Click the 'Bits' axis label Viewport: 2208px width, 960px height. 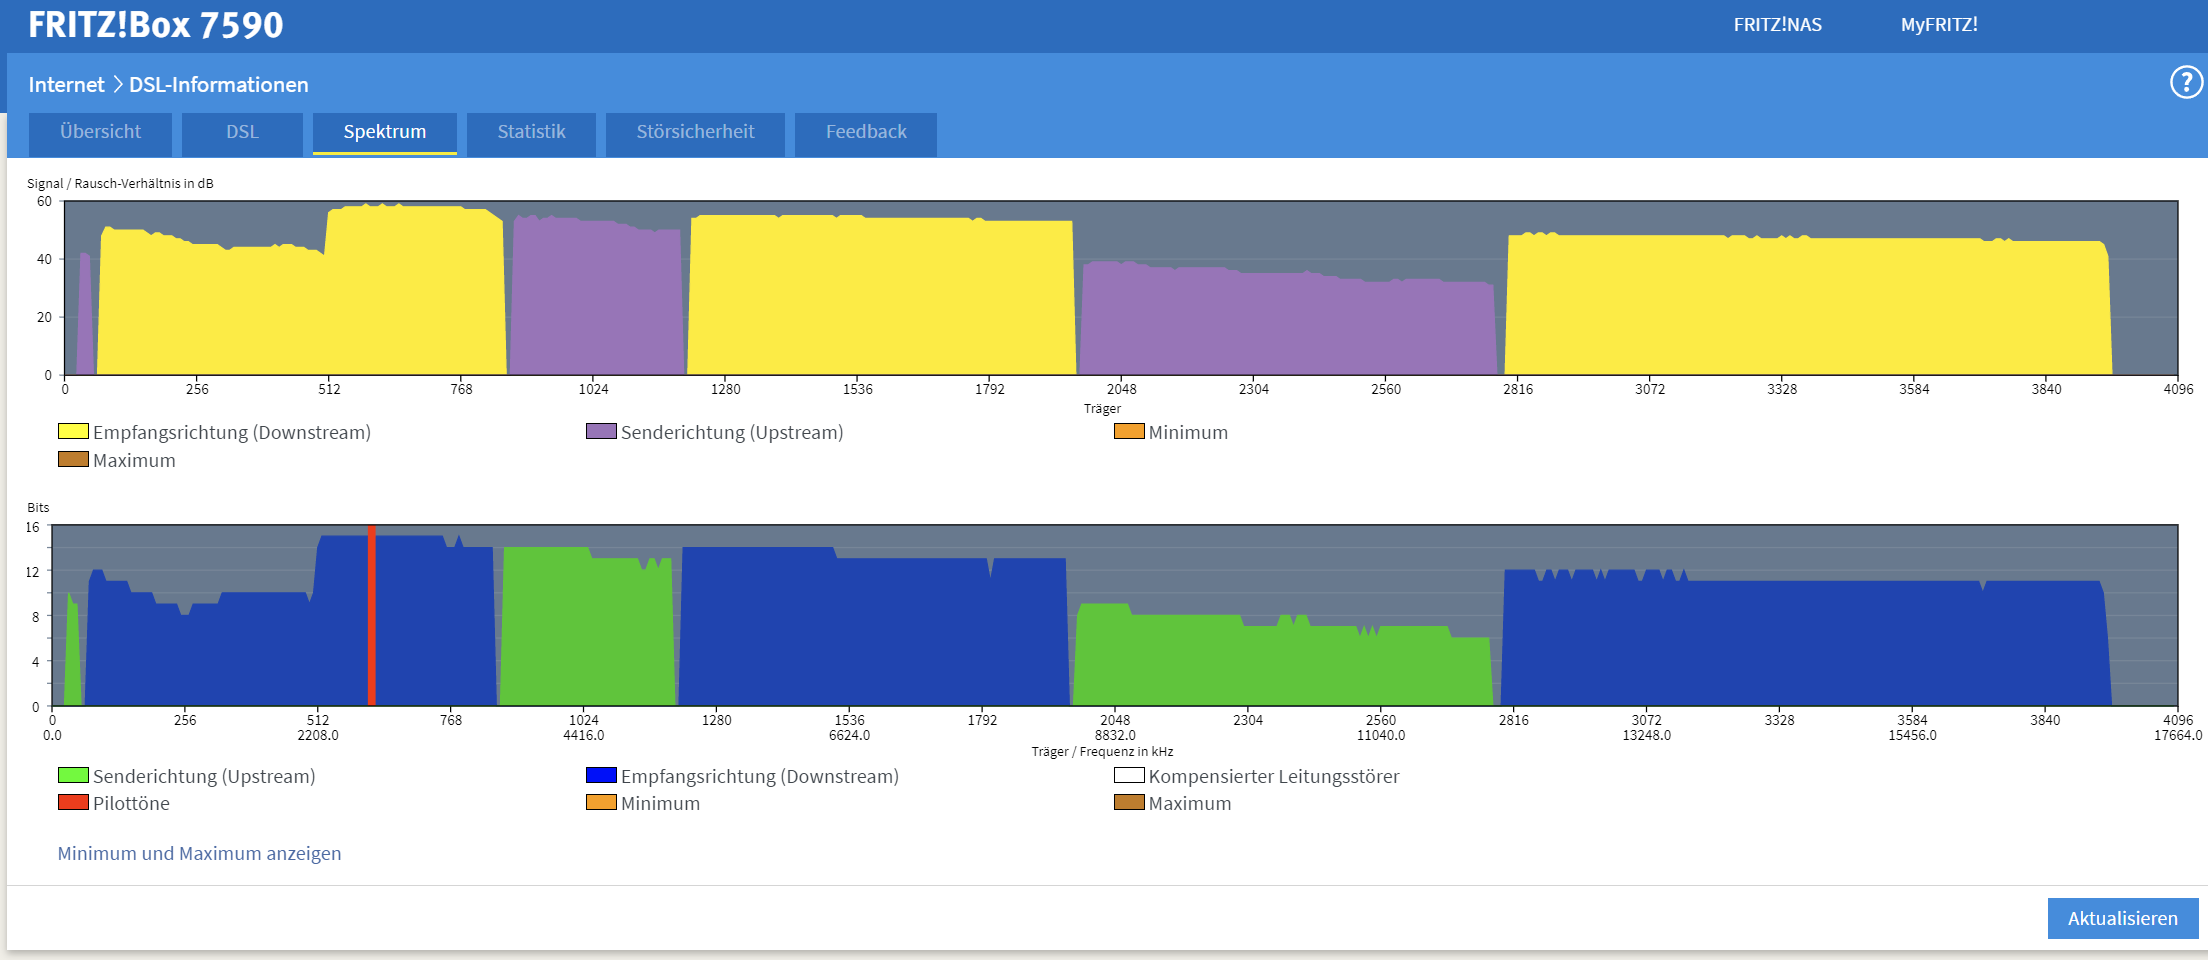[38, 507]
